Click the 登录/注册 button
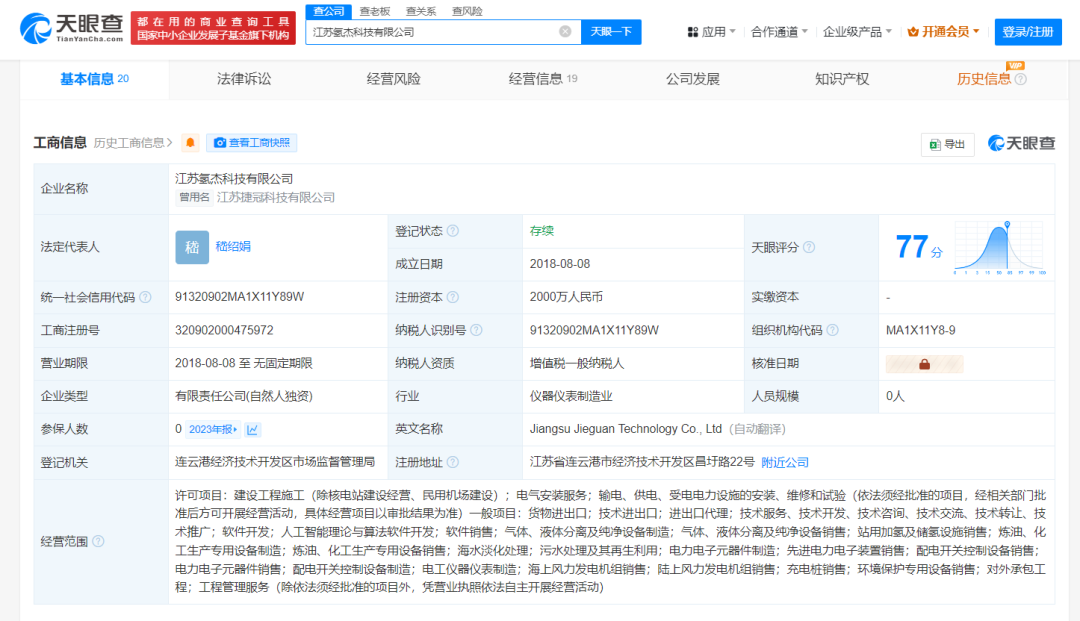 pos(1028,32)
